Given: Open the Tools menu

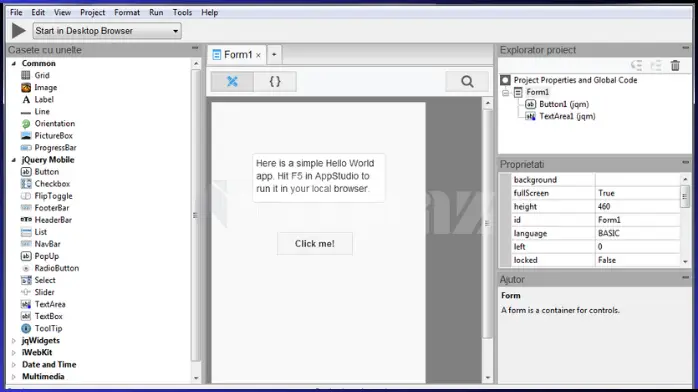Looking at the screenshot, I should click(x=182, y=12).
